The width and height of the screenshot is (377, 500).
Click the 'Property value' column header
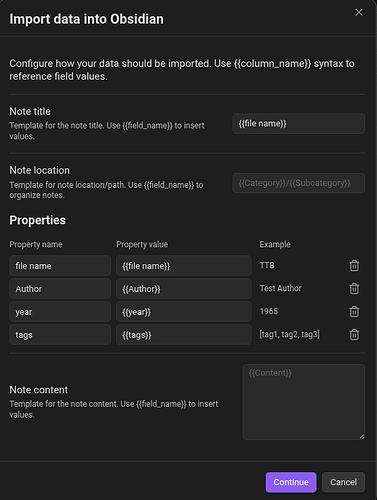pyautogui.click(x=142, y=244)
